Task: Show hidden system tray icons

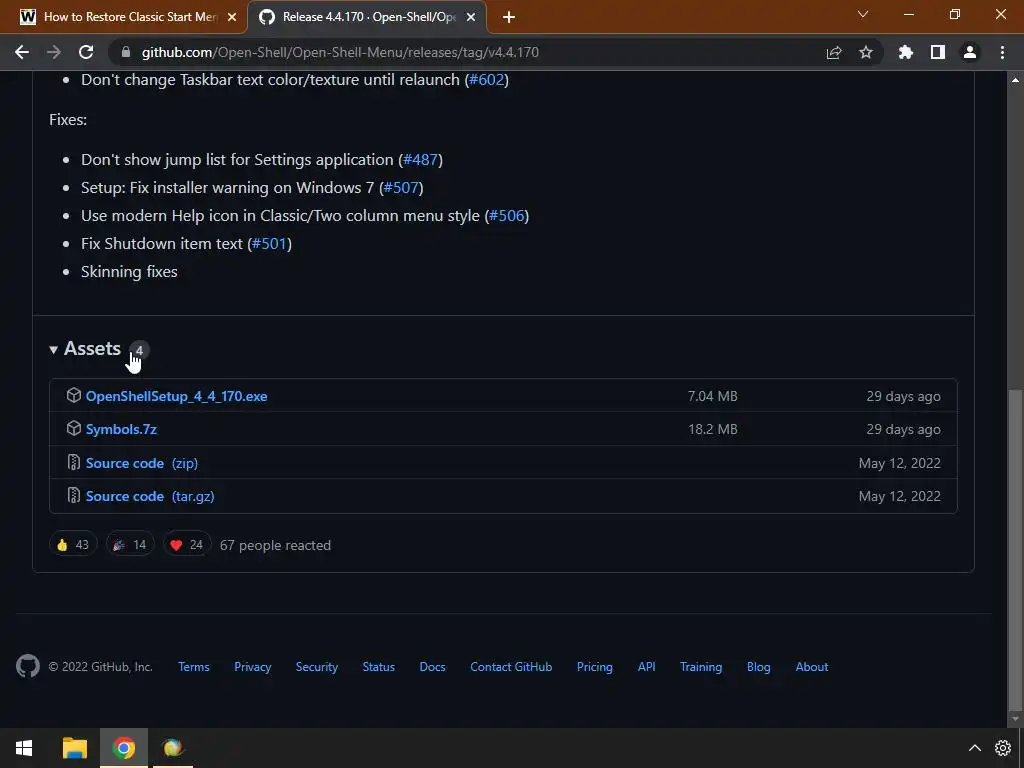Action: point(974,748)
